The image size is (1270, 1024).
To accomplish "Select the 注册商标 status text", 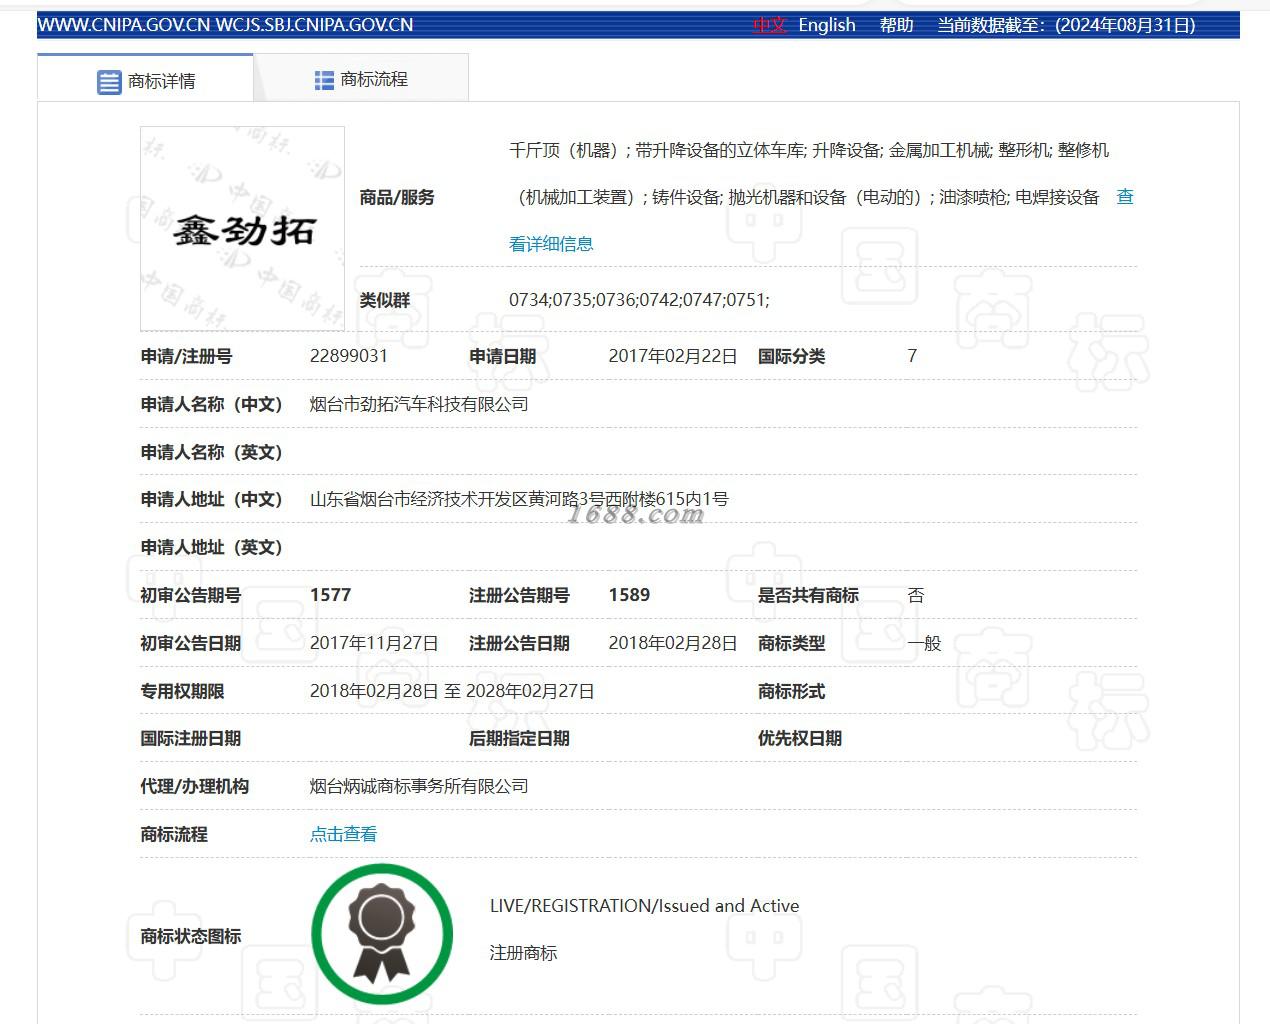I will tap(523, 953).
